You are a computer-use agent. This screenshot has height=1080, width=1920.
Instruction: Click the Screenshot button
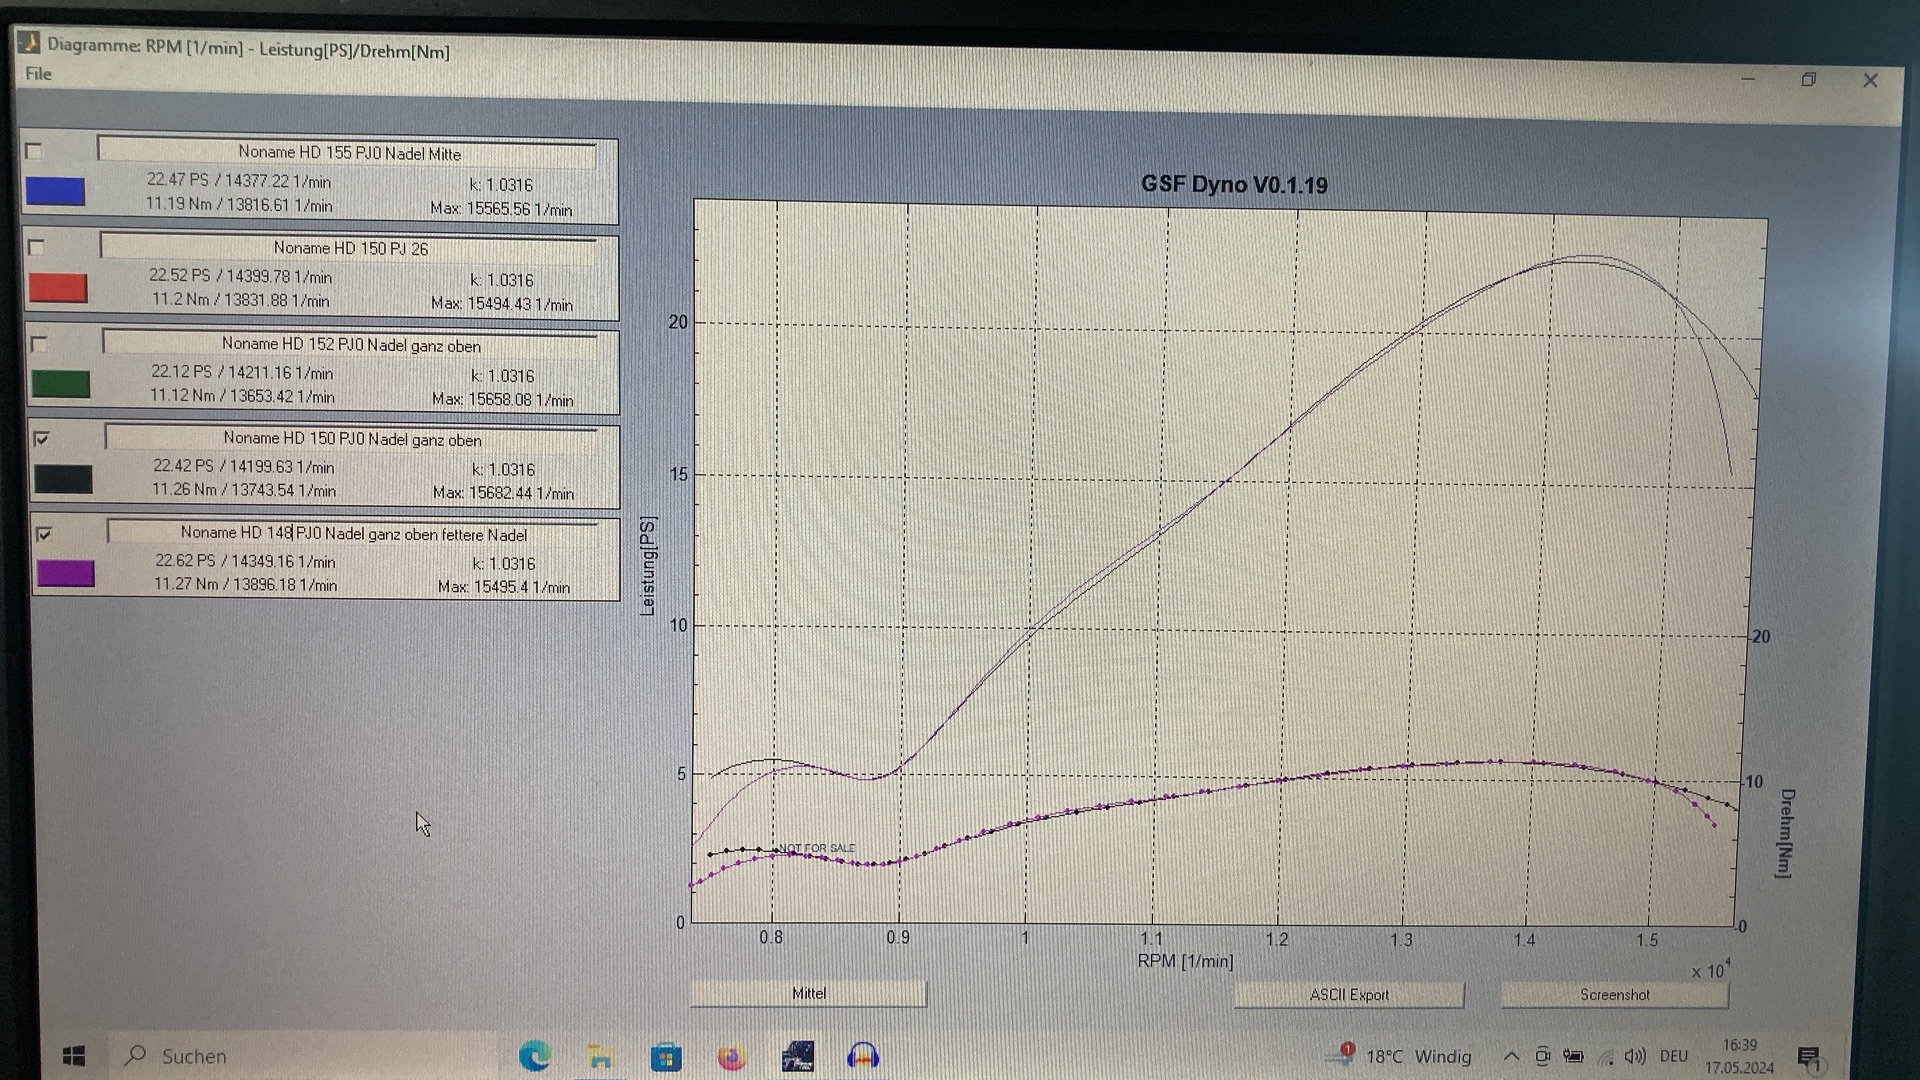1614,994
